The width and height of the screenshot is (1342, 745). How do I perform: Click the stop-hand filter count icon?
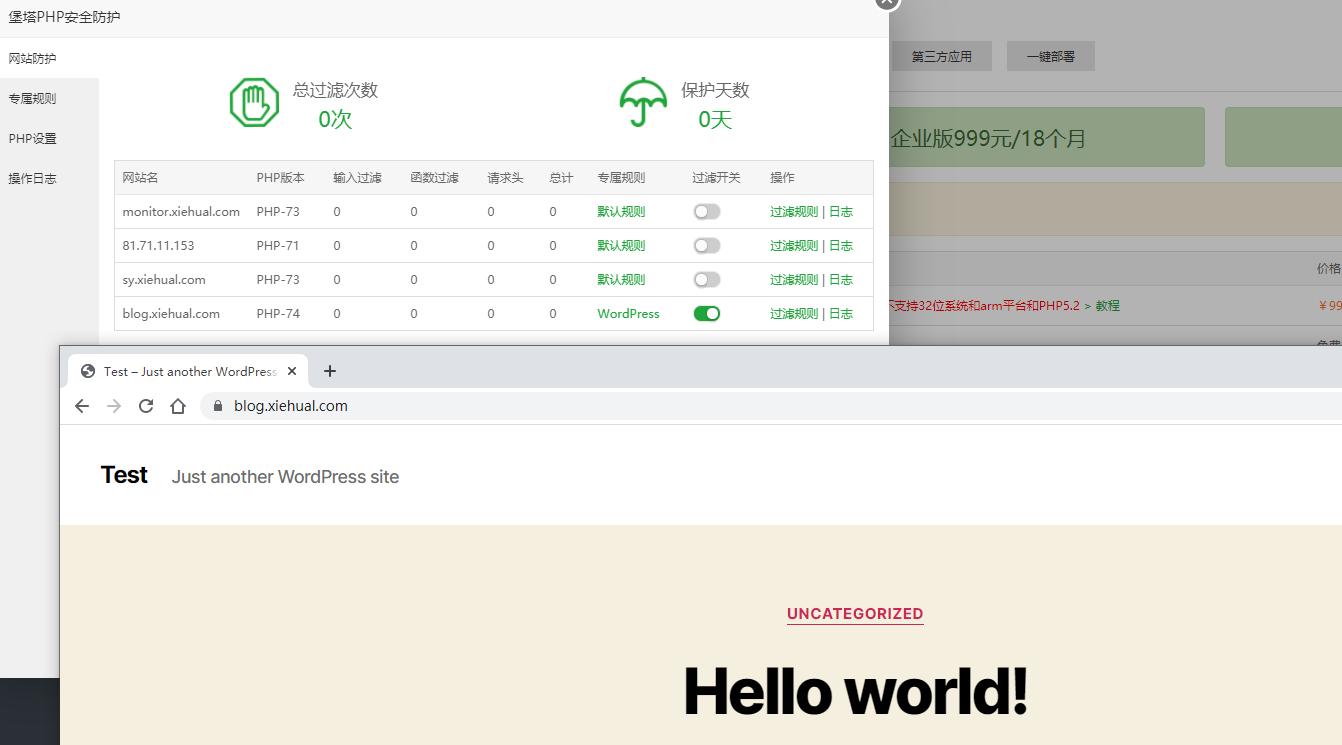pyautogui.click(x=254, y=103)
